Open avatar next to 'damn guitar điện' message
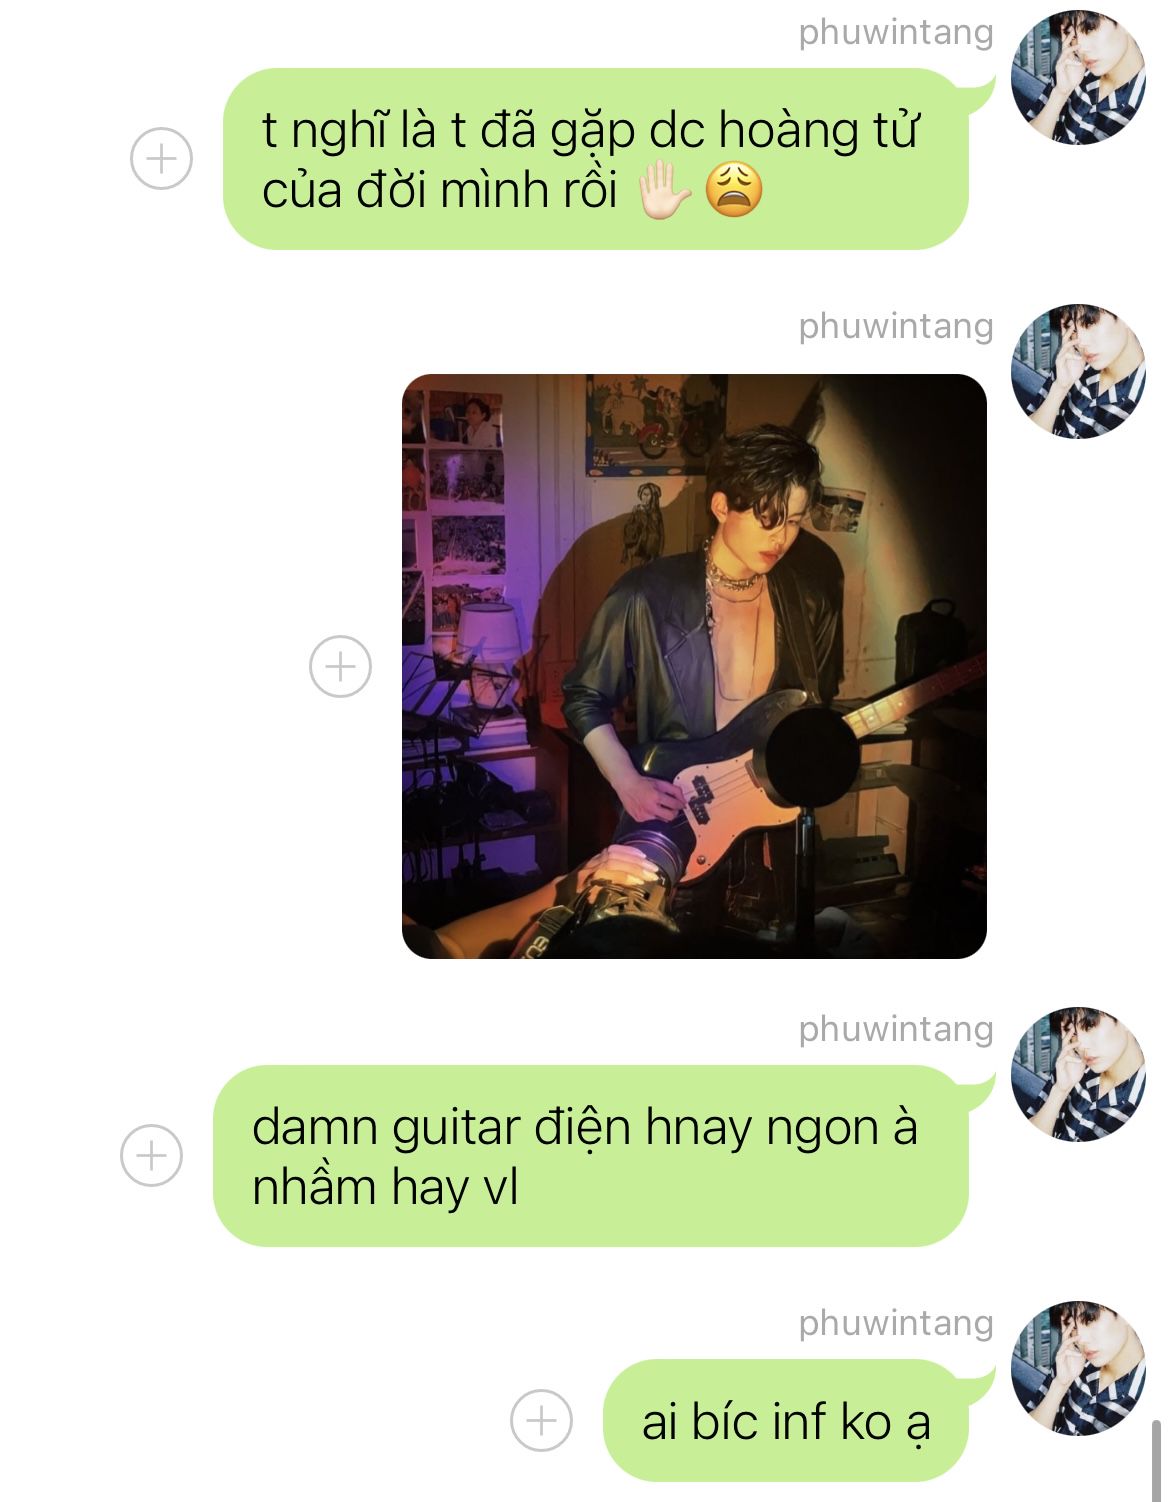Viewport: 1170px width, 1502px height. click(x=1078, y=1075)
